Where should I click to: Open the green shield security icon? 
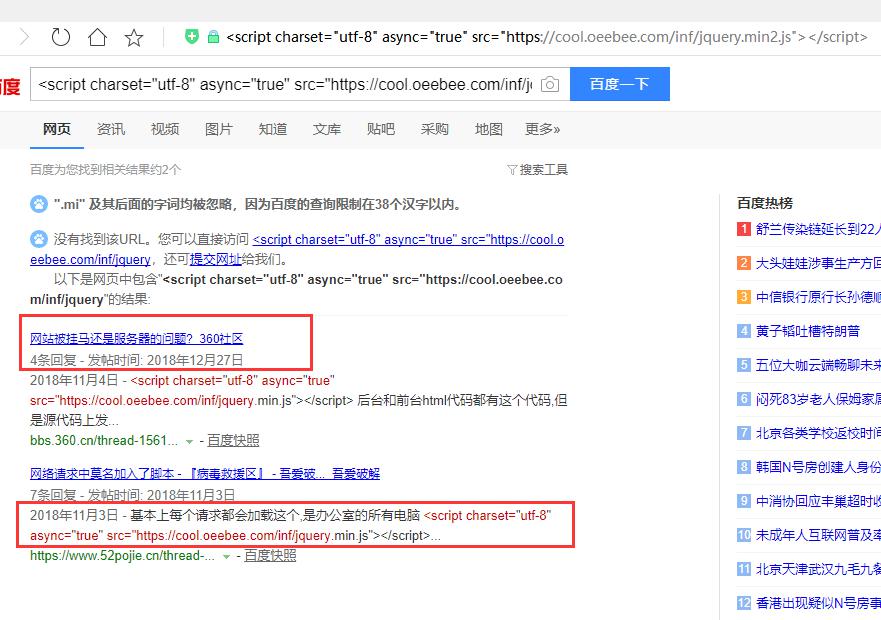pos(192,37)
